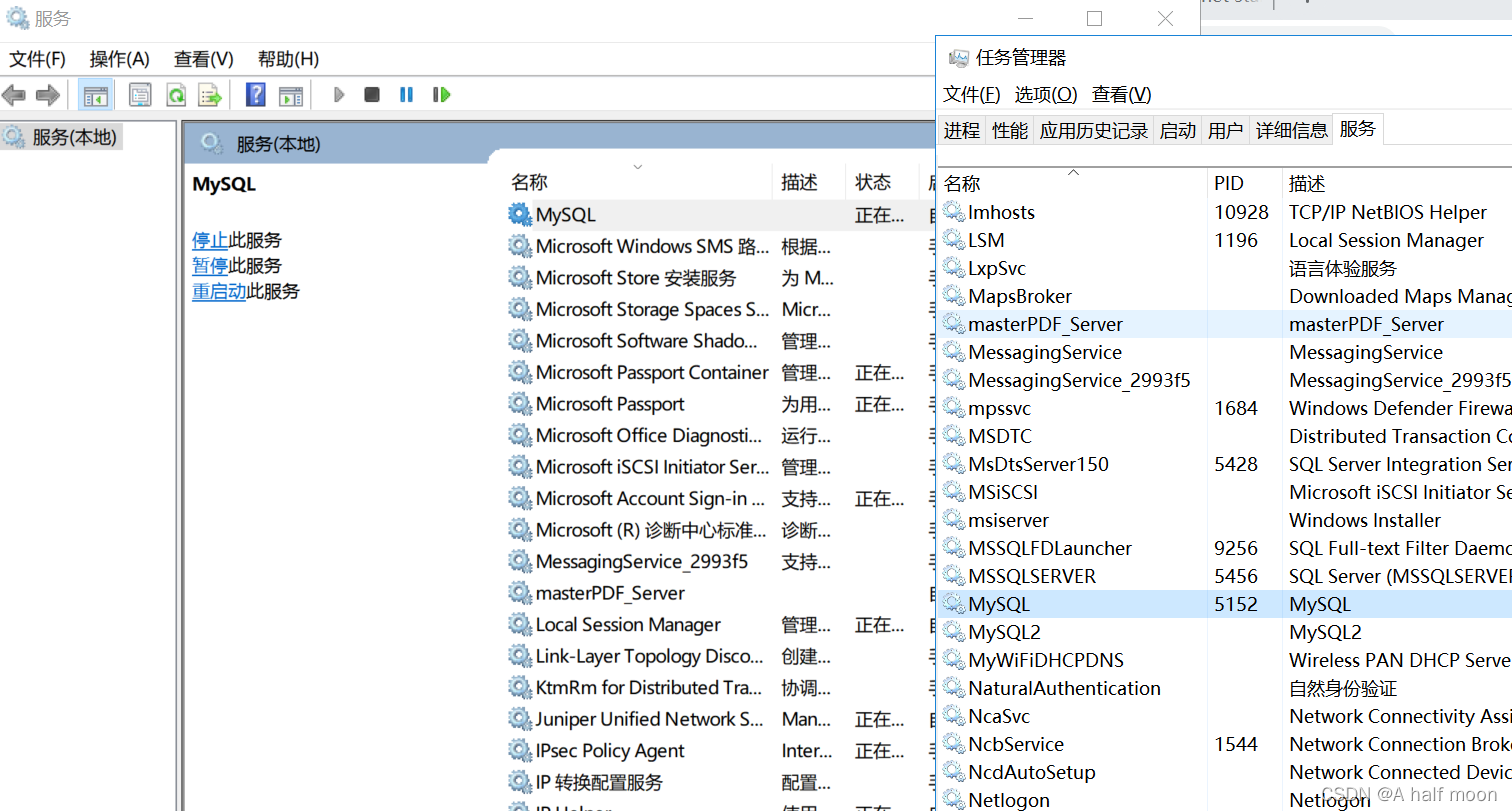Screen dimensions: 1512x811
Task: Click the 暂停 link to pause MySQL service
Action: coord(210,266)
